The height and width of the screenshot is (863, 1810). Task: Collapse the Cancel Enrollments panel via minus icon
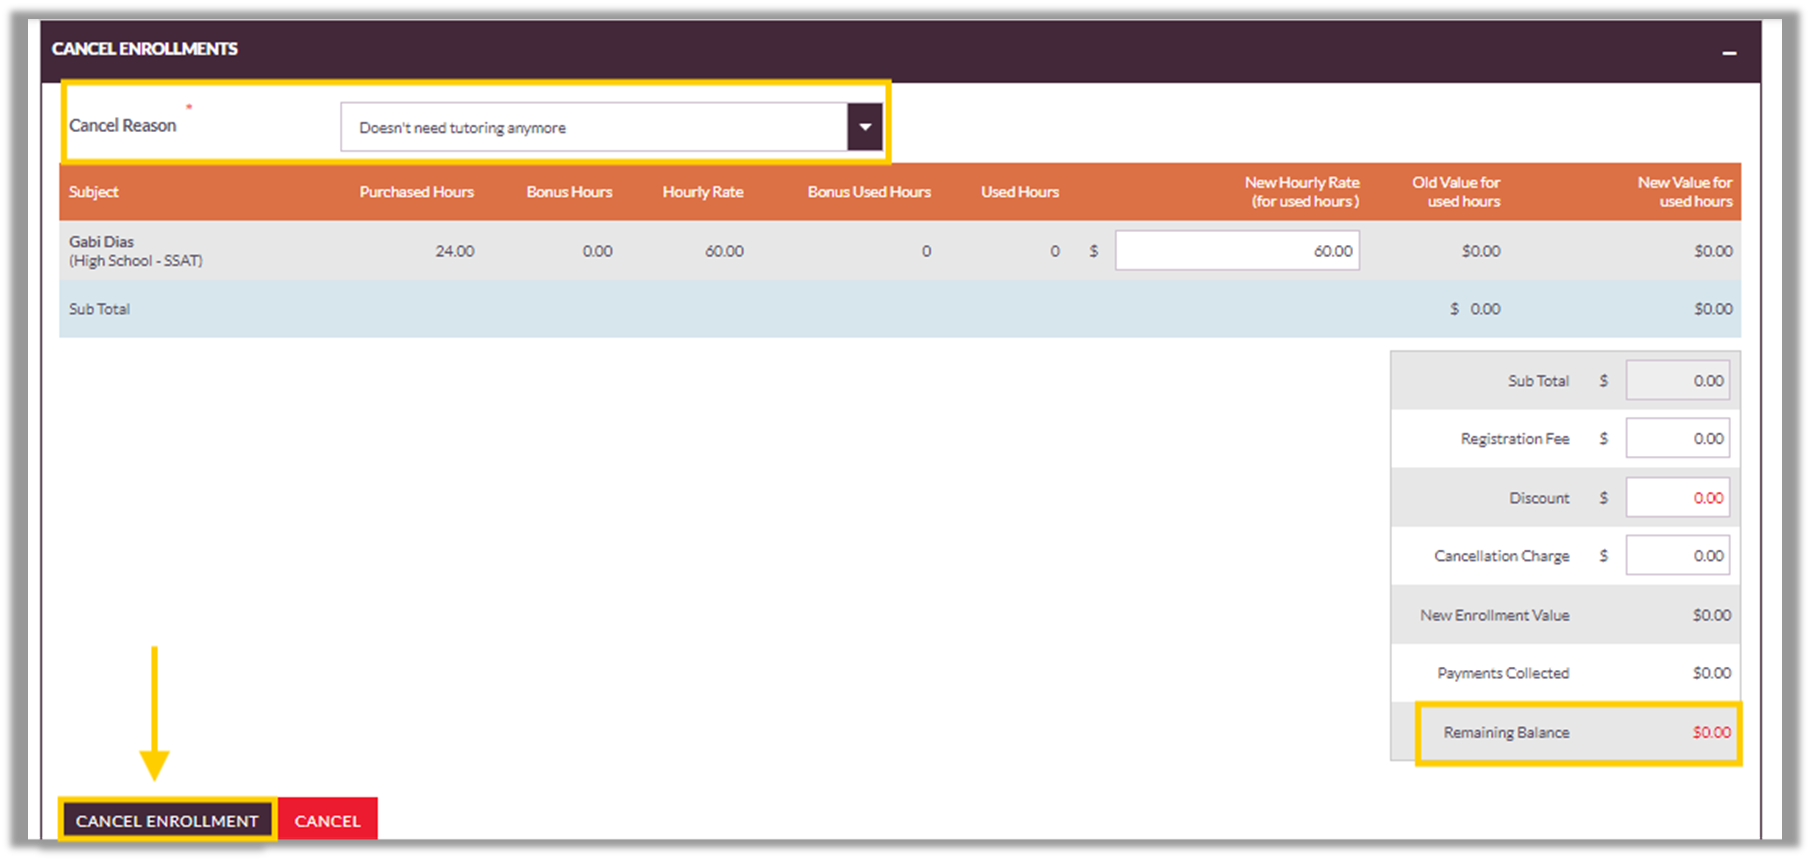(x=1729, y=51)
